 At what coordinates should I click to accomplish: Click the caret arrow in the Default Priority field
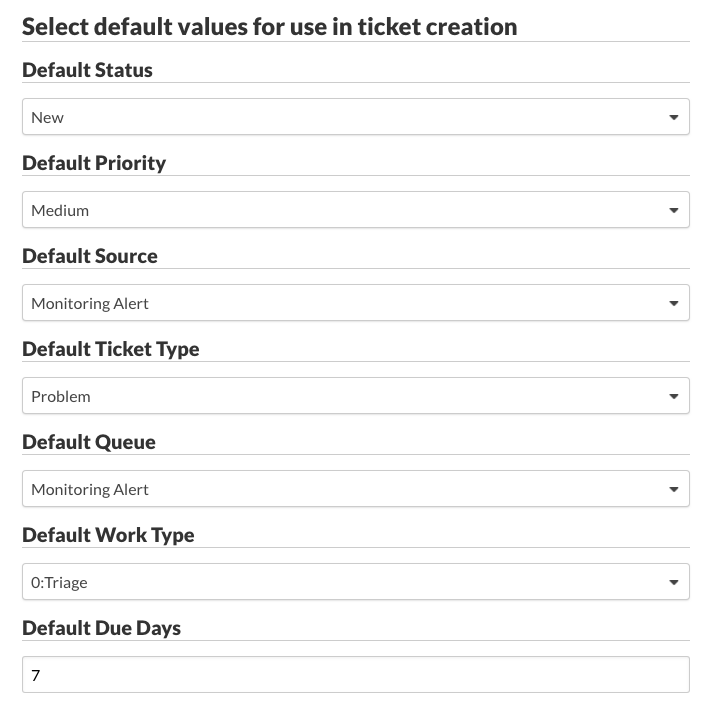point(674,211)
